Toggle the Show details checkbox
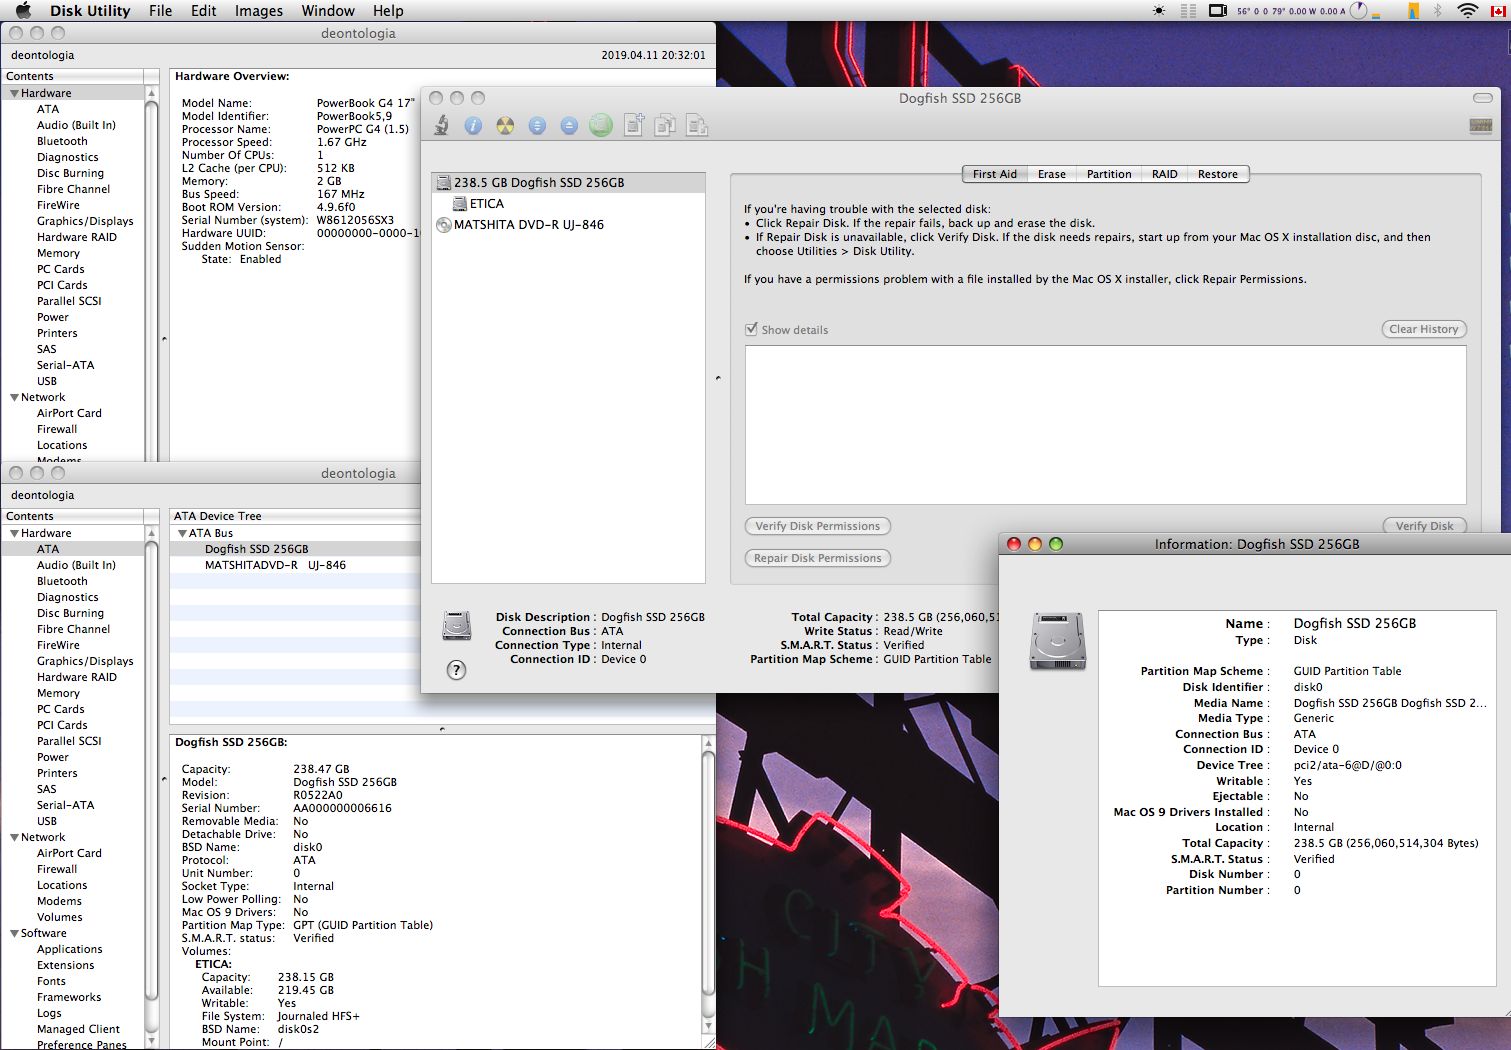The image size is (1511, 1050). tap(751, 329)
